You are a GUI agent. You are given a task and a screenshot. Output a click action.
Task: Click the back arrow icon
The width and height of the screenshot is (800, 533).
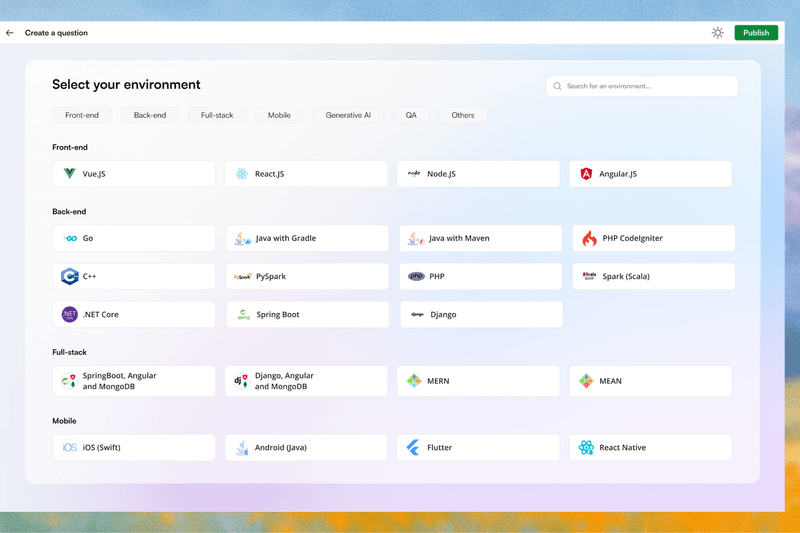(10, 33)
